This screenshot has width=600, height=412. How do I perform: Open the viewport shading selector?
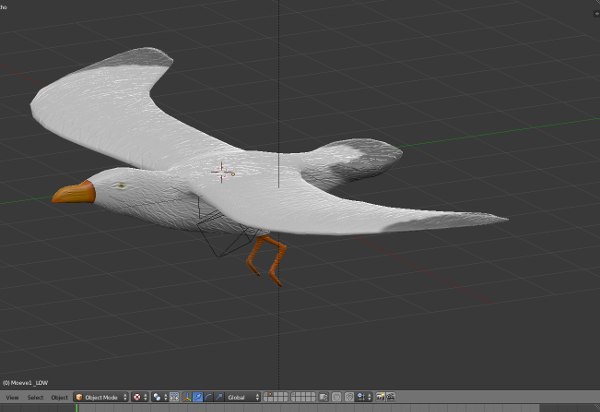140,397
